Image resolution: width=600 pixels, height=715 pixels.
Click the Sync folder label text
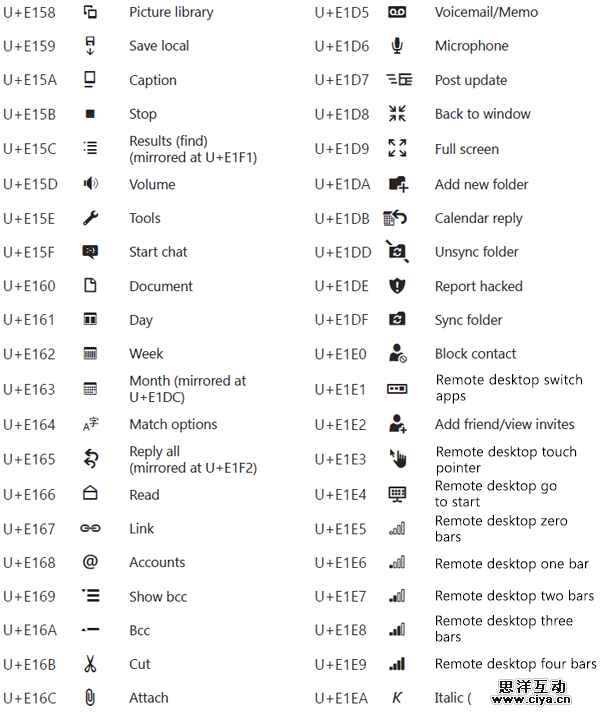(x=468, y=320)
